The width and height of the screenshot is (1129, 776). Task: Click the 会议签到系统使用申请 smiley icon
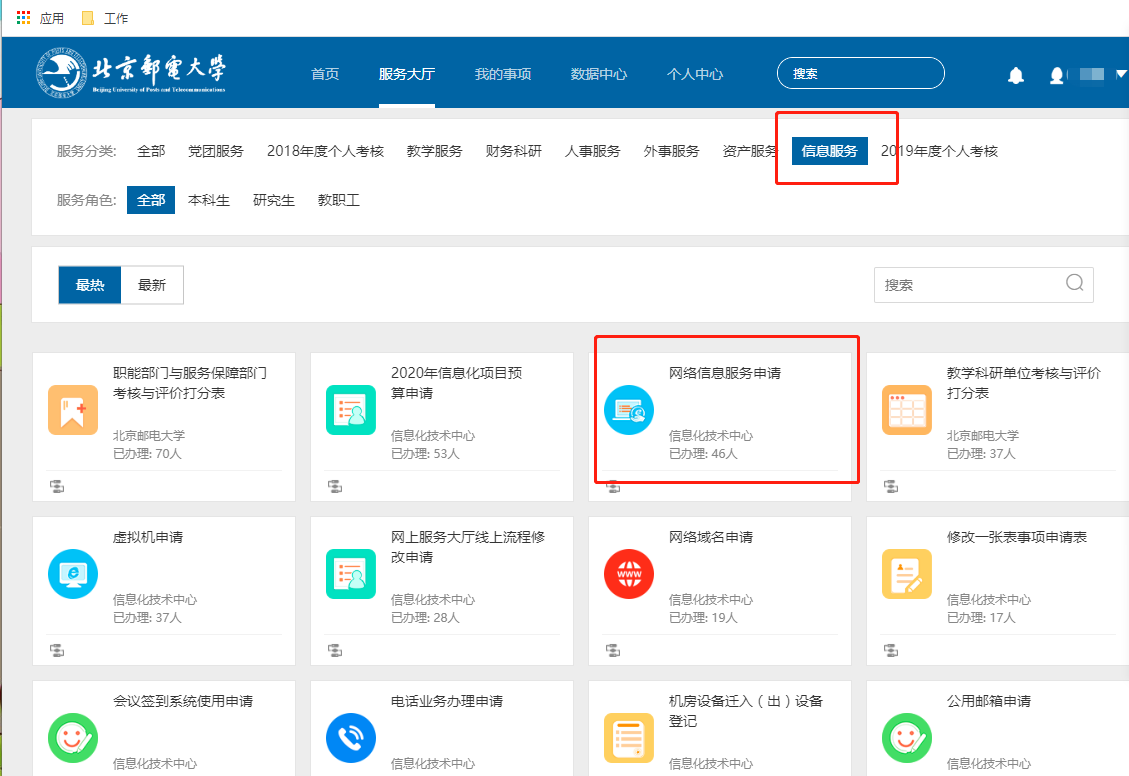[73, 738]
